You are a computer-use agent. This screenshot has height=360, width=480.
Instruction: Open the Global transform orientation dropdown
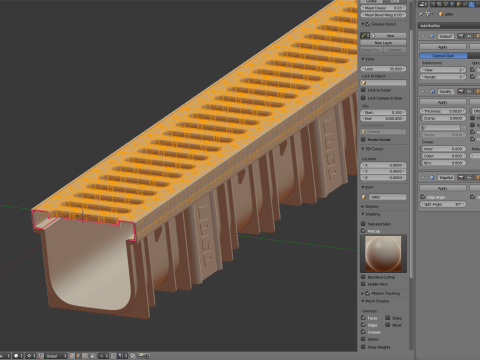tap(56, 356)
